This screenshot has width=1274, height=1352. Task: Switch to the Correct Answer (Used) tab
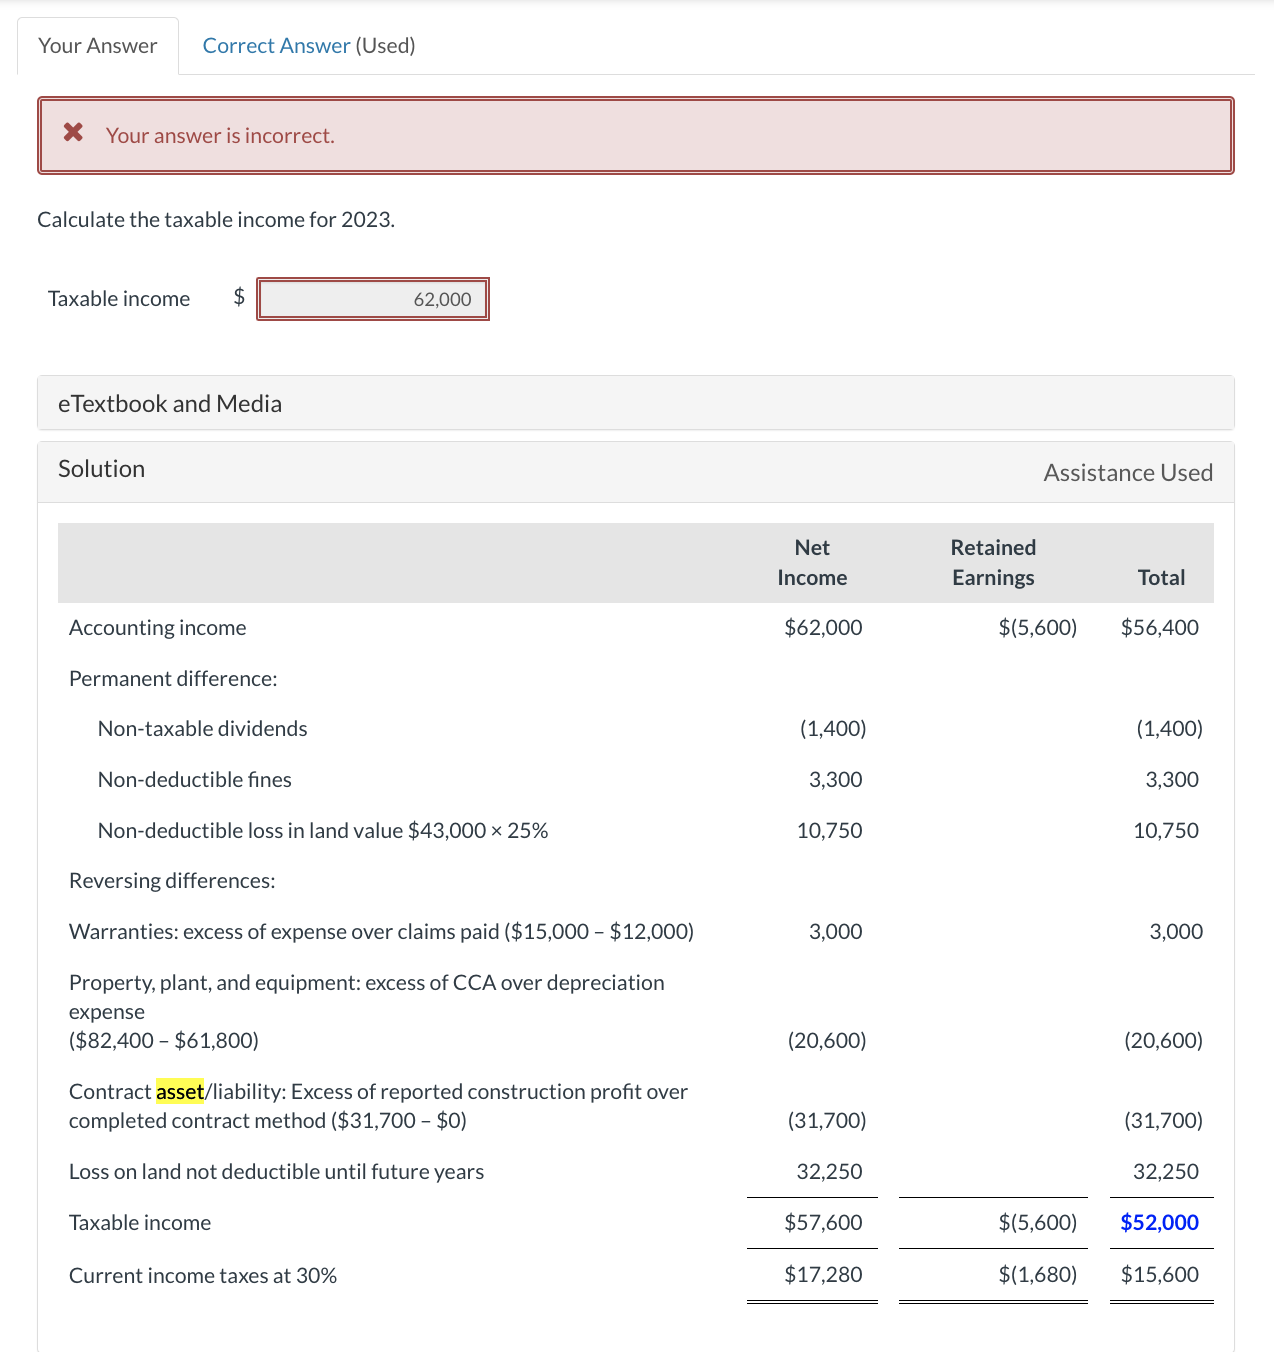[x=307, y=45]
